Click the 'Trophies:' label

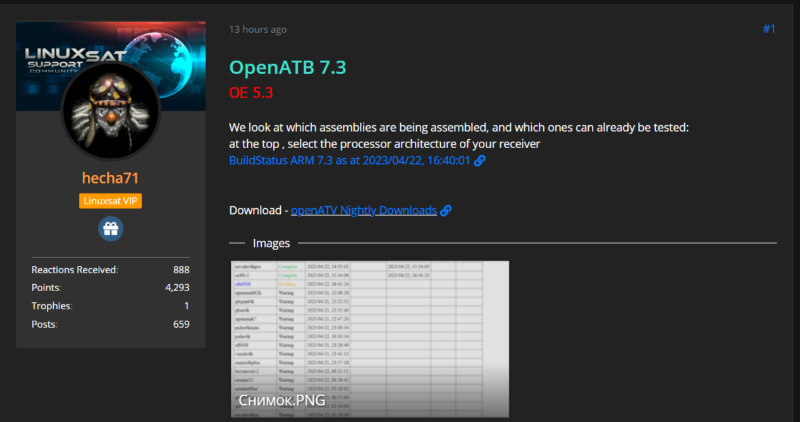tap(52, 306)
